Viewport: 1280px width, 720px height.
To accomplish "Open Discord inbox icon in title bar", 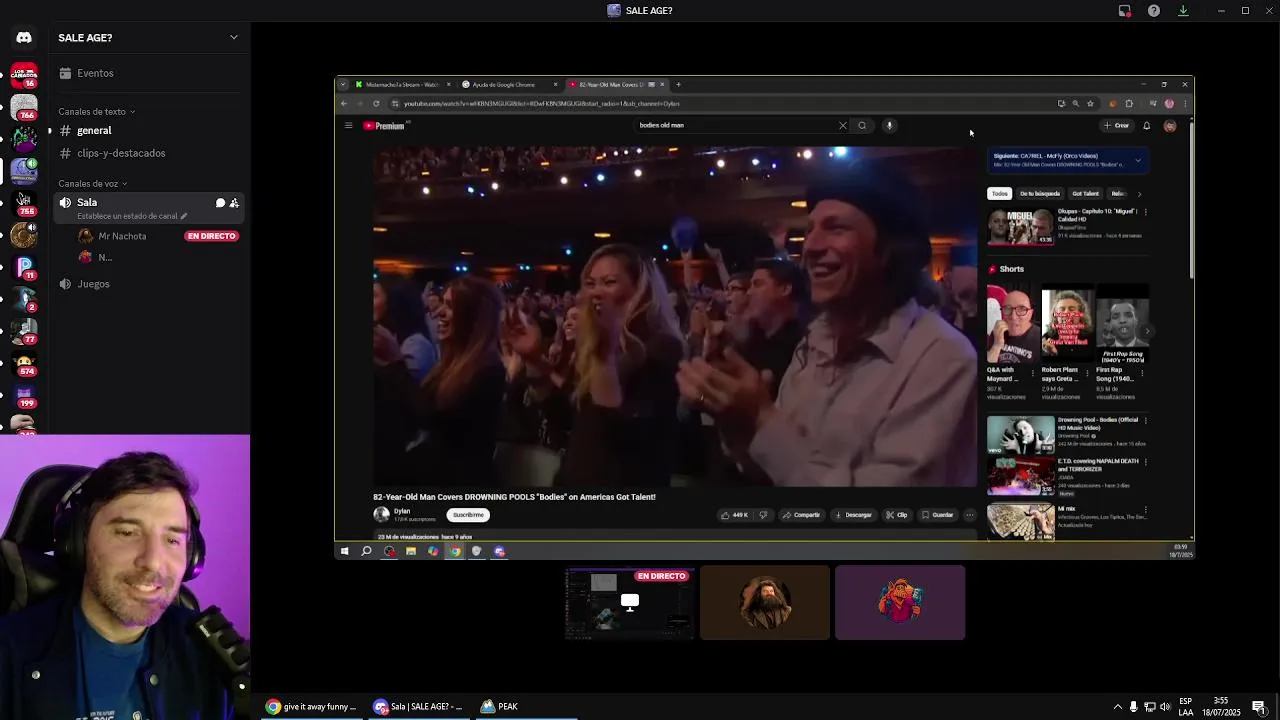I will (1125, 11).
